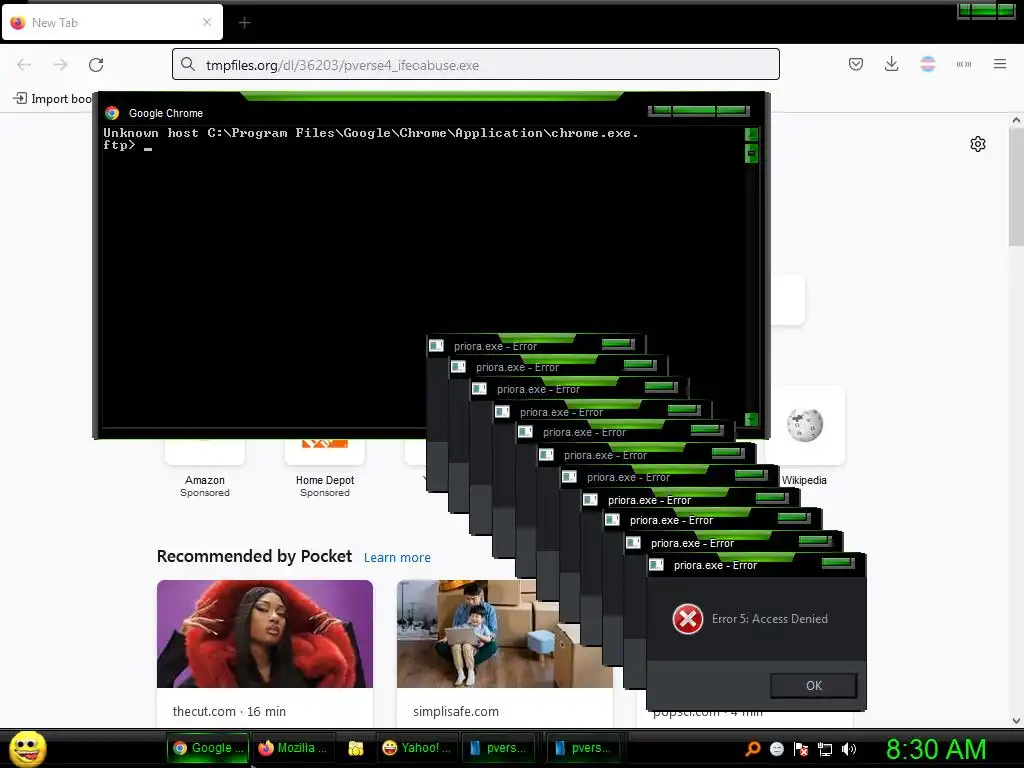The image size is (1024, 768).
Task: Select the New Tab browser tab
Action: 112,22
